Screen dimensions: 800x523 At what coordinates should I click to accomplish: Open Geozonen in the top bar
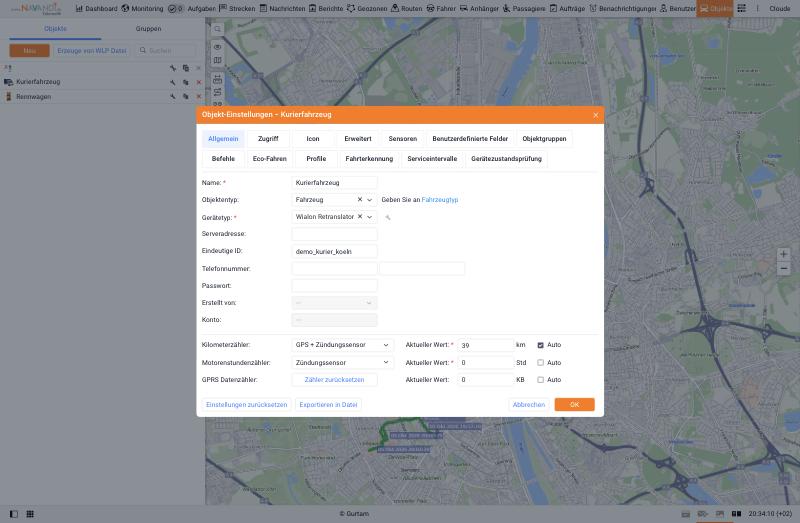[367, 9]
